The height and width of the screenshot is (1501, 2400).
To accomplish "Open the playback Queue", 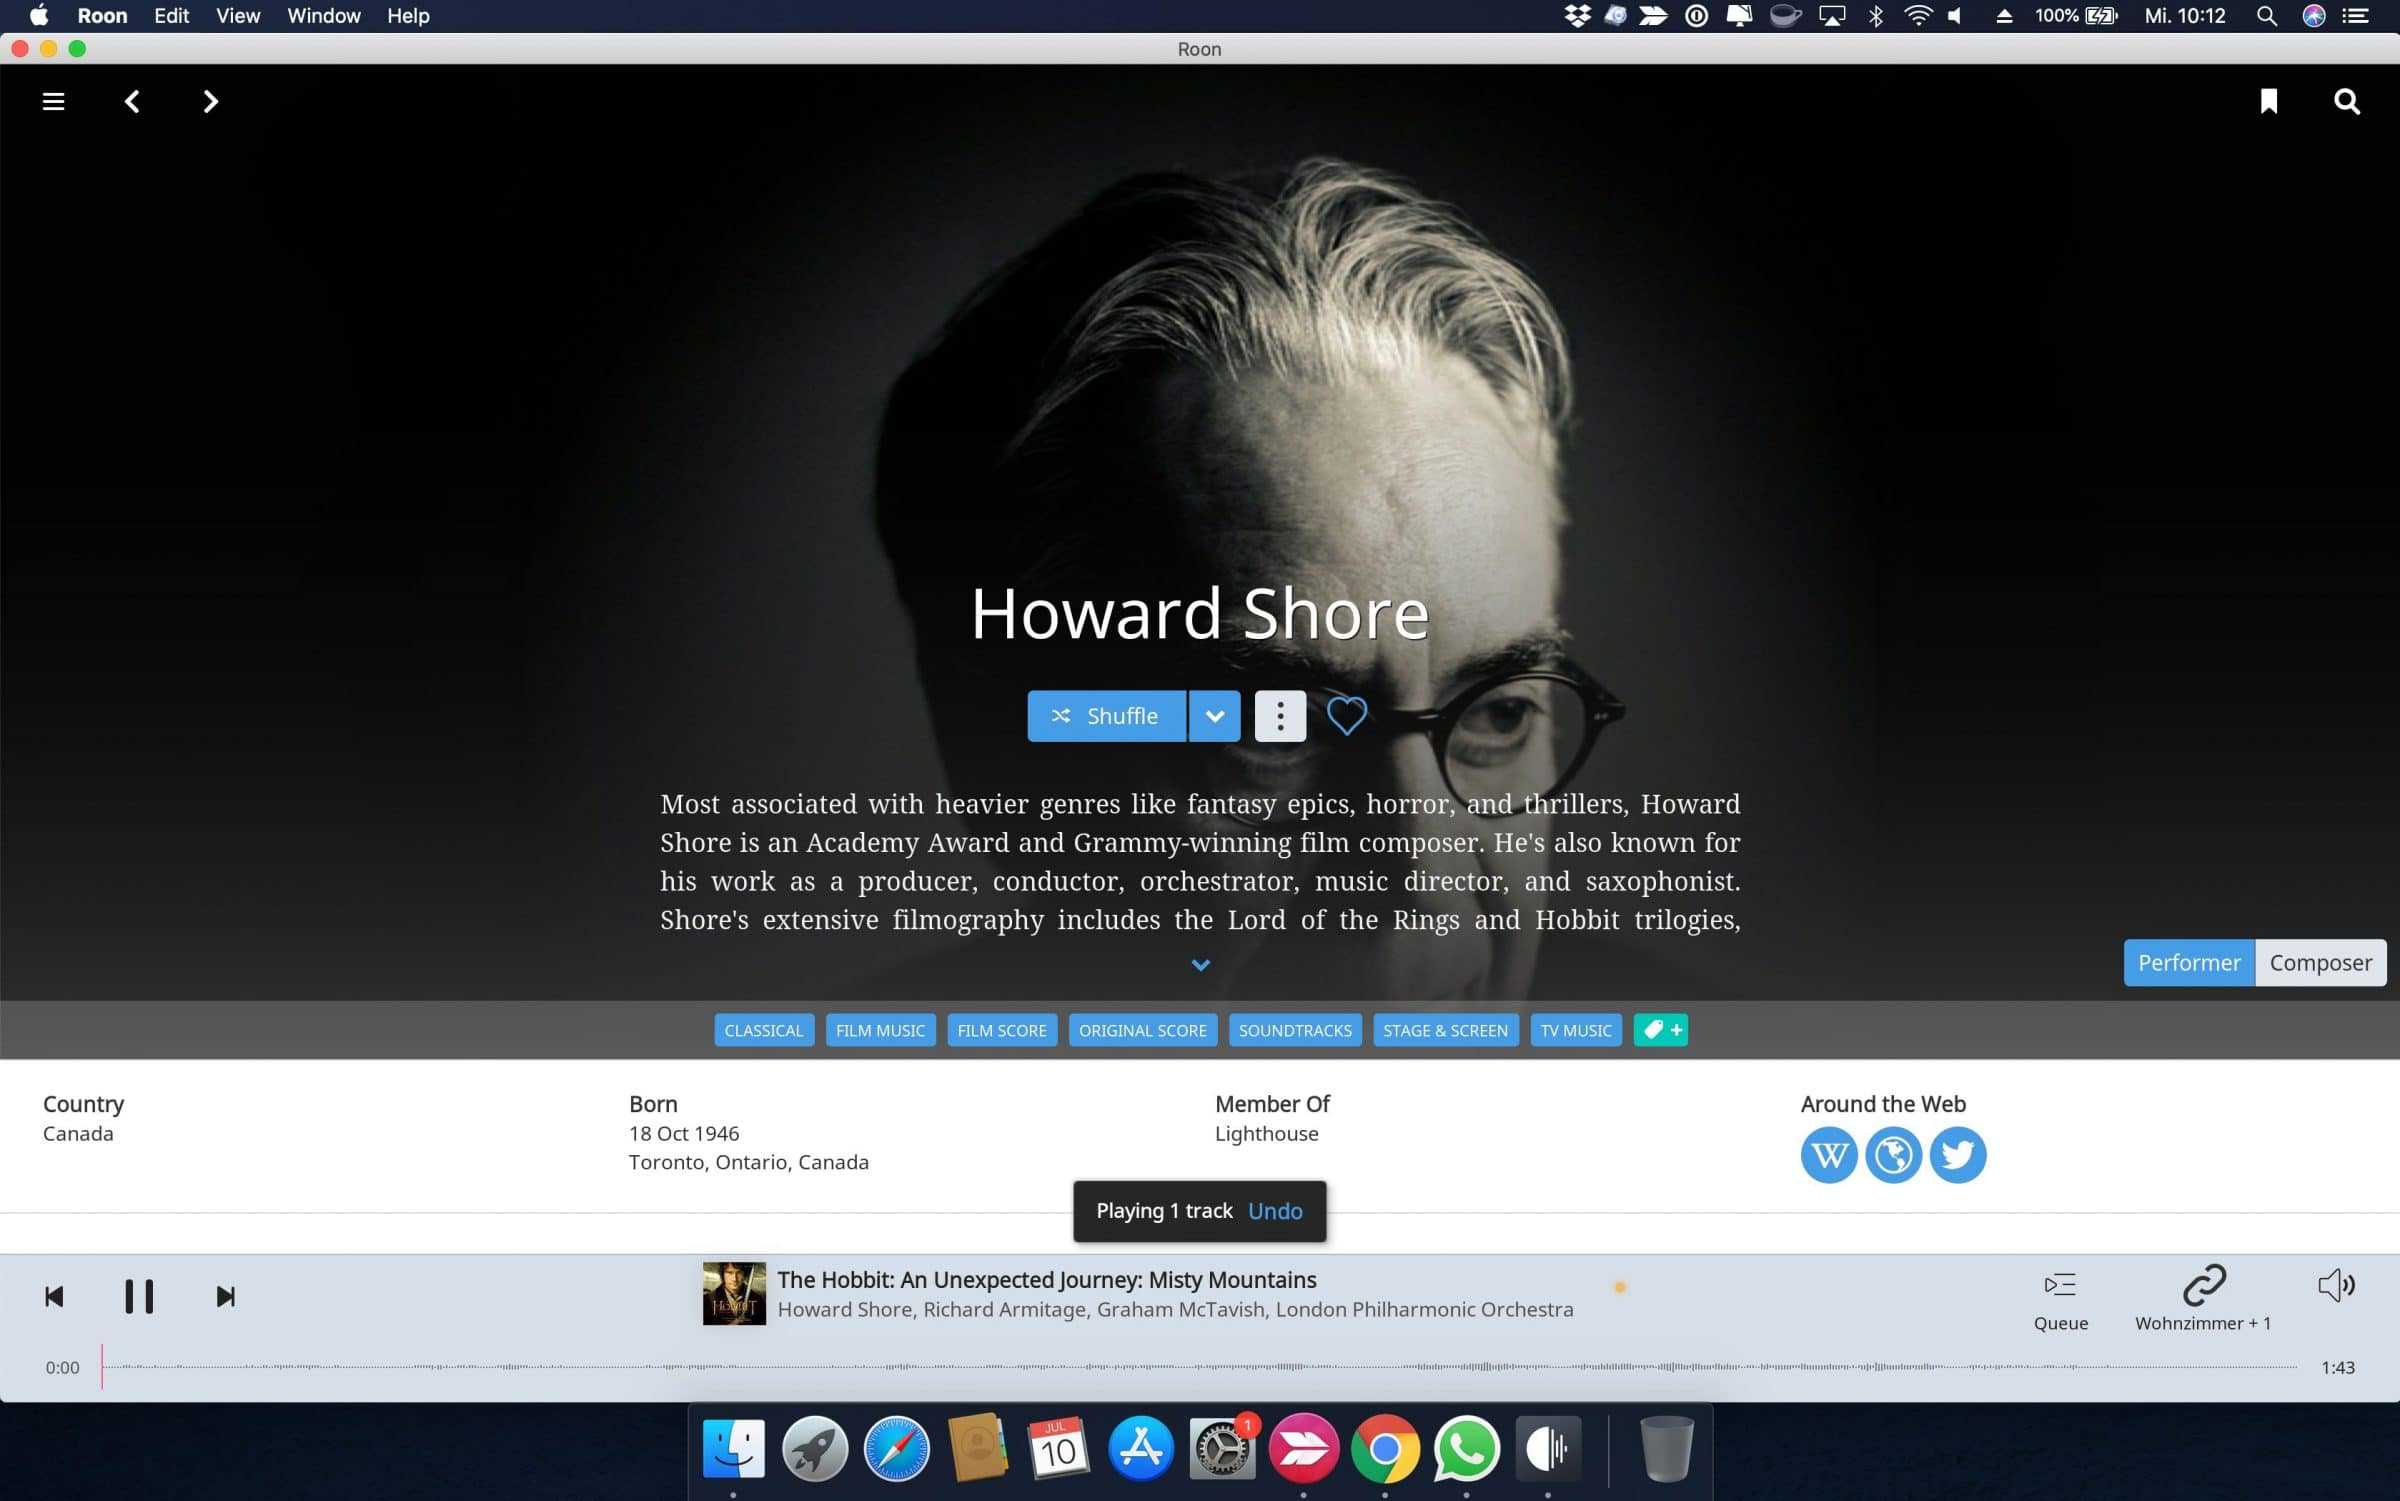I will pyautogui.click(x=2060, y=1300).
